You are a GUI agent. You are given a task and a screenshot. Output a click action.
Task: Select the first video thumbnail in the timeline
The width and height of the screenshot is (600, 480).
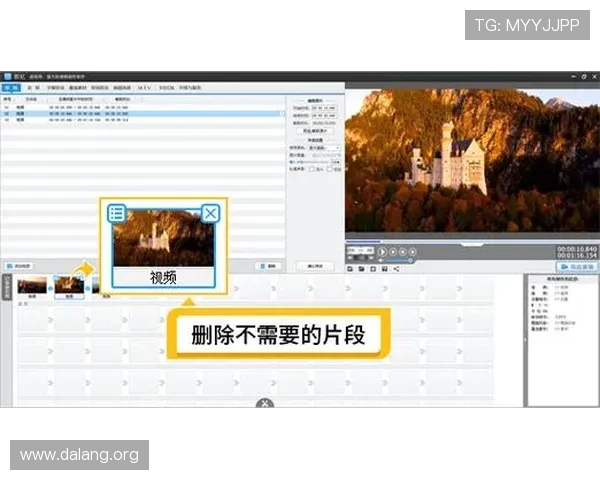(33, 286)
